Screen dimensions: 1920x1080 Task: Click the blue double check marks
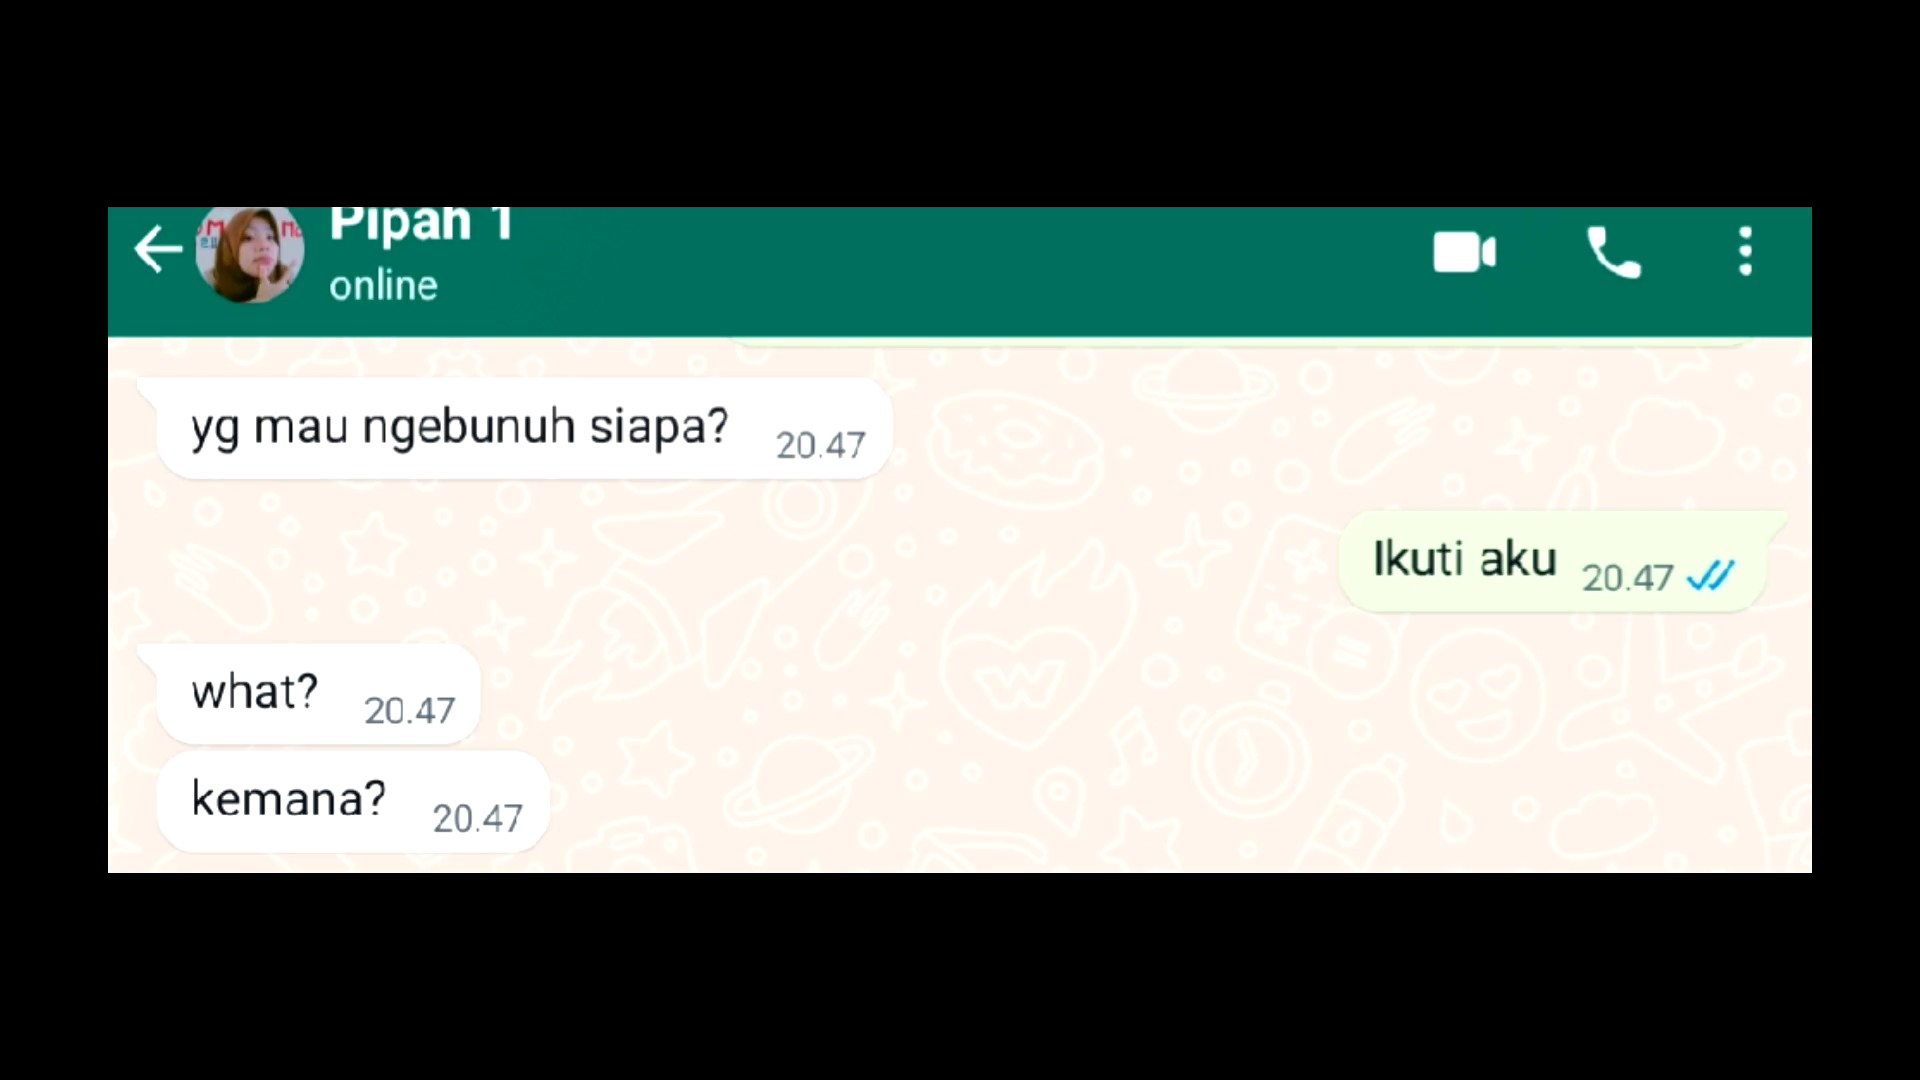[x=1710, y=576]
